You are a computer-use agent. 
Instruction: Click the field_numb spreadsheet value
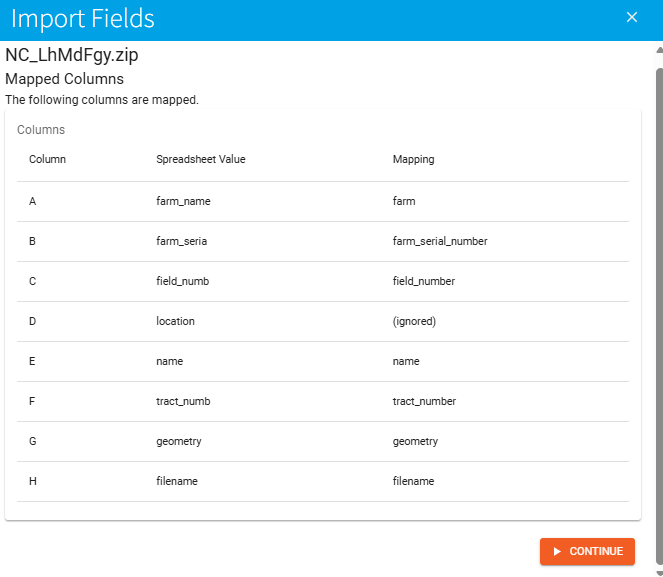click(183, 281)
